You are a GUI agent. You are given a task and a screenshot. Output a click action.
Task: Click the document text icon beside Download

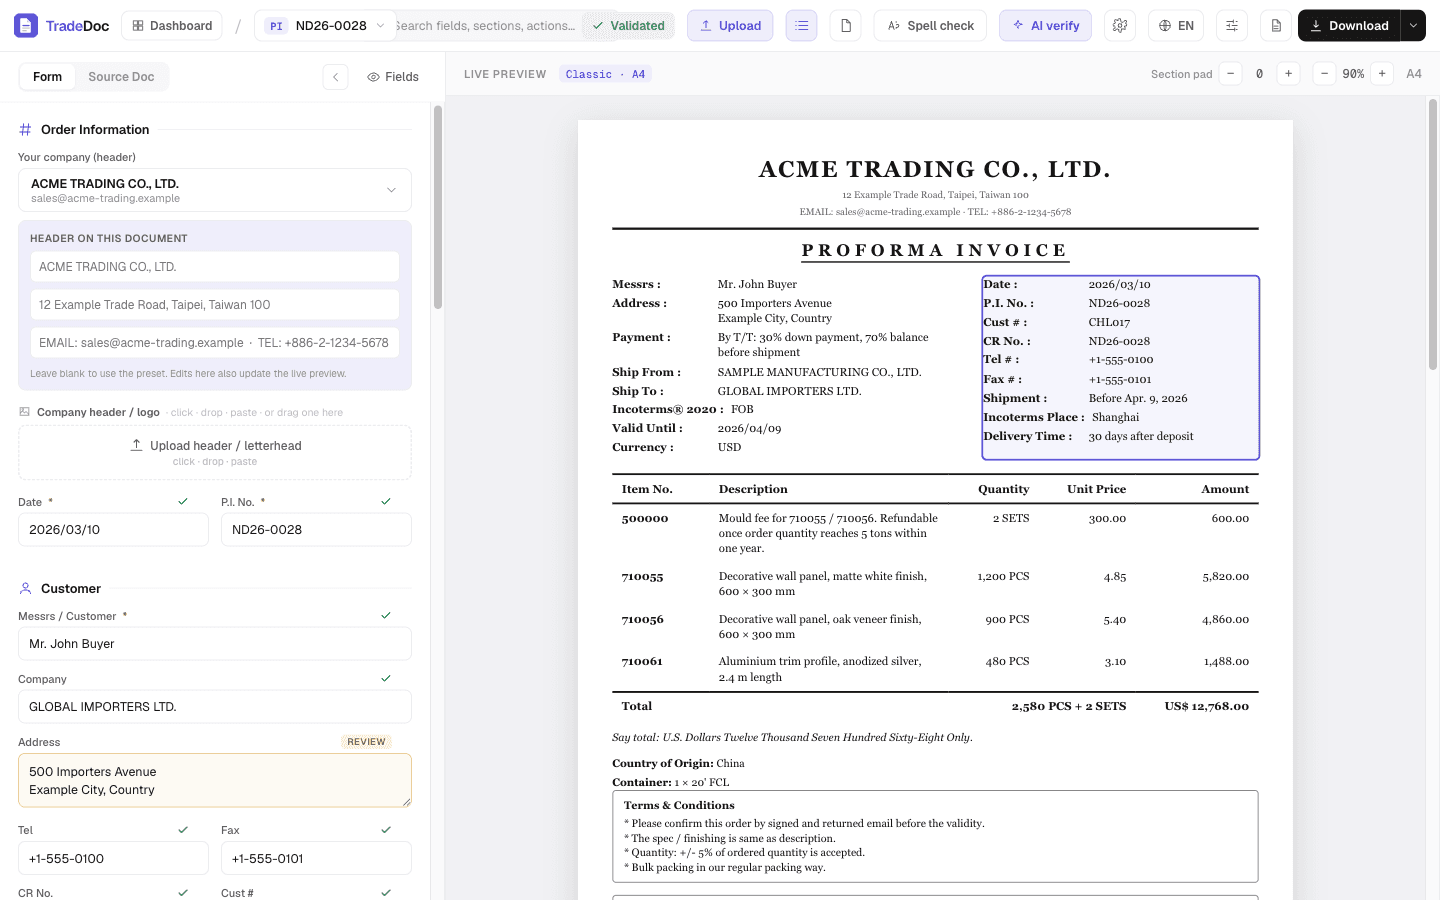coord(1276,26)
